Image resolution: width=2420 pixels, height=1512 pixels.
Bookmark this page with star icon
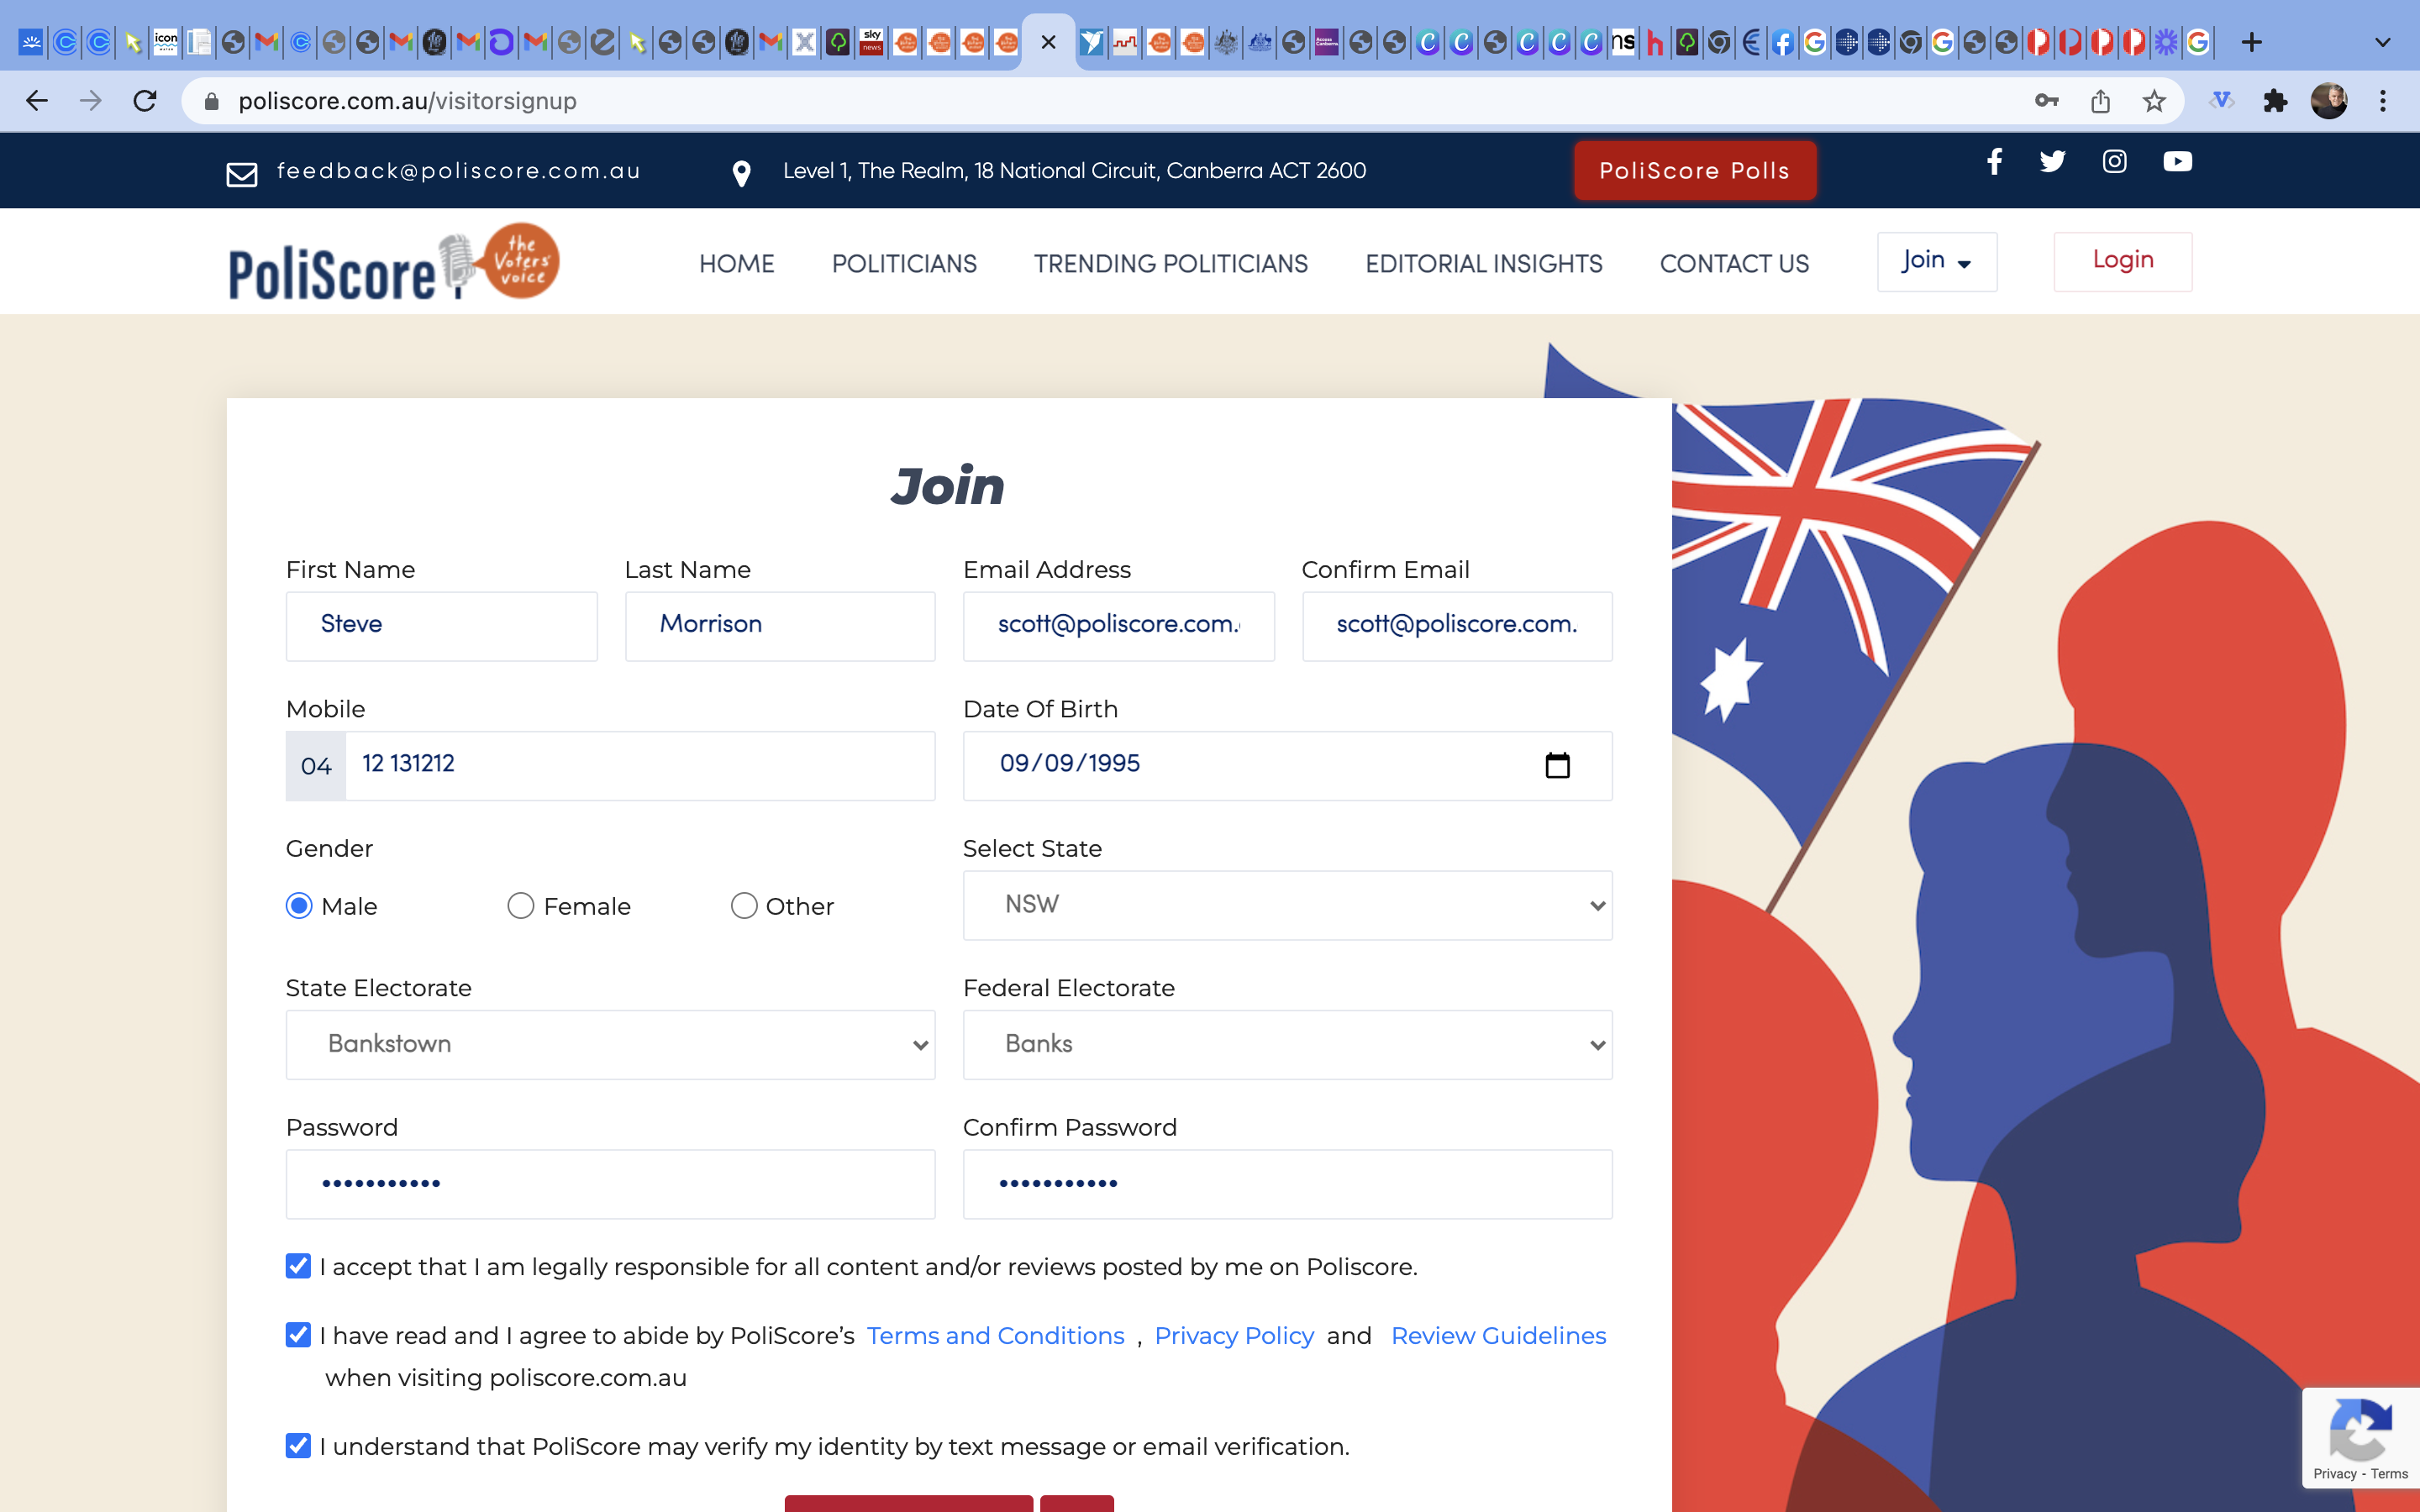(x=2153, y=101)
